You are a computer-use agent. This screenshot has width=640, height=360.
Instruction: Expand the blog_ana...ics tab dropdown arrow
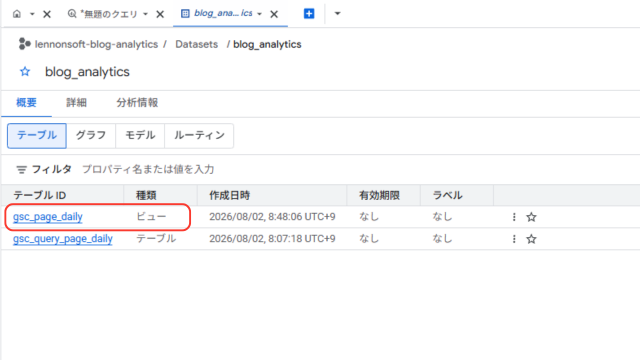pyautogui.click(x=259, y=14)
